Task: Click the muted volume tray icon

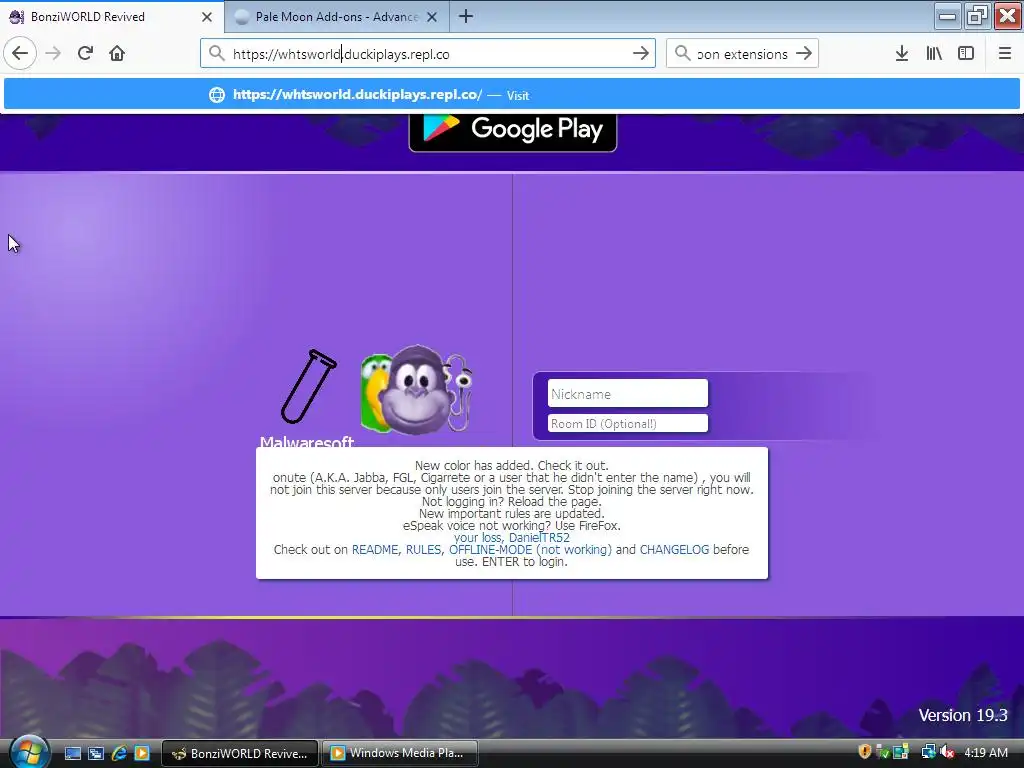Action: (947, 752)
